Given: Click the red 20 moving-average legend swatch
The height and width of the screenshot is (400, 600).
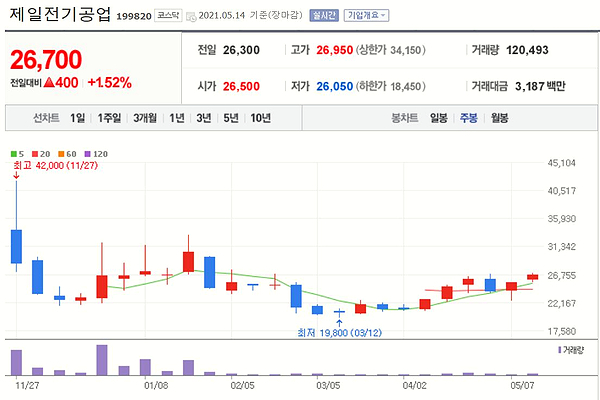Looking at the screenshot, I should point(35,154).
